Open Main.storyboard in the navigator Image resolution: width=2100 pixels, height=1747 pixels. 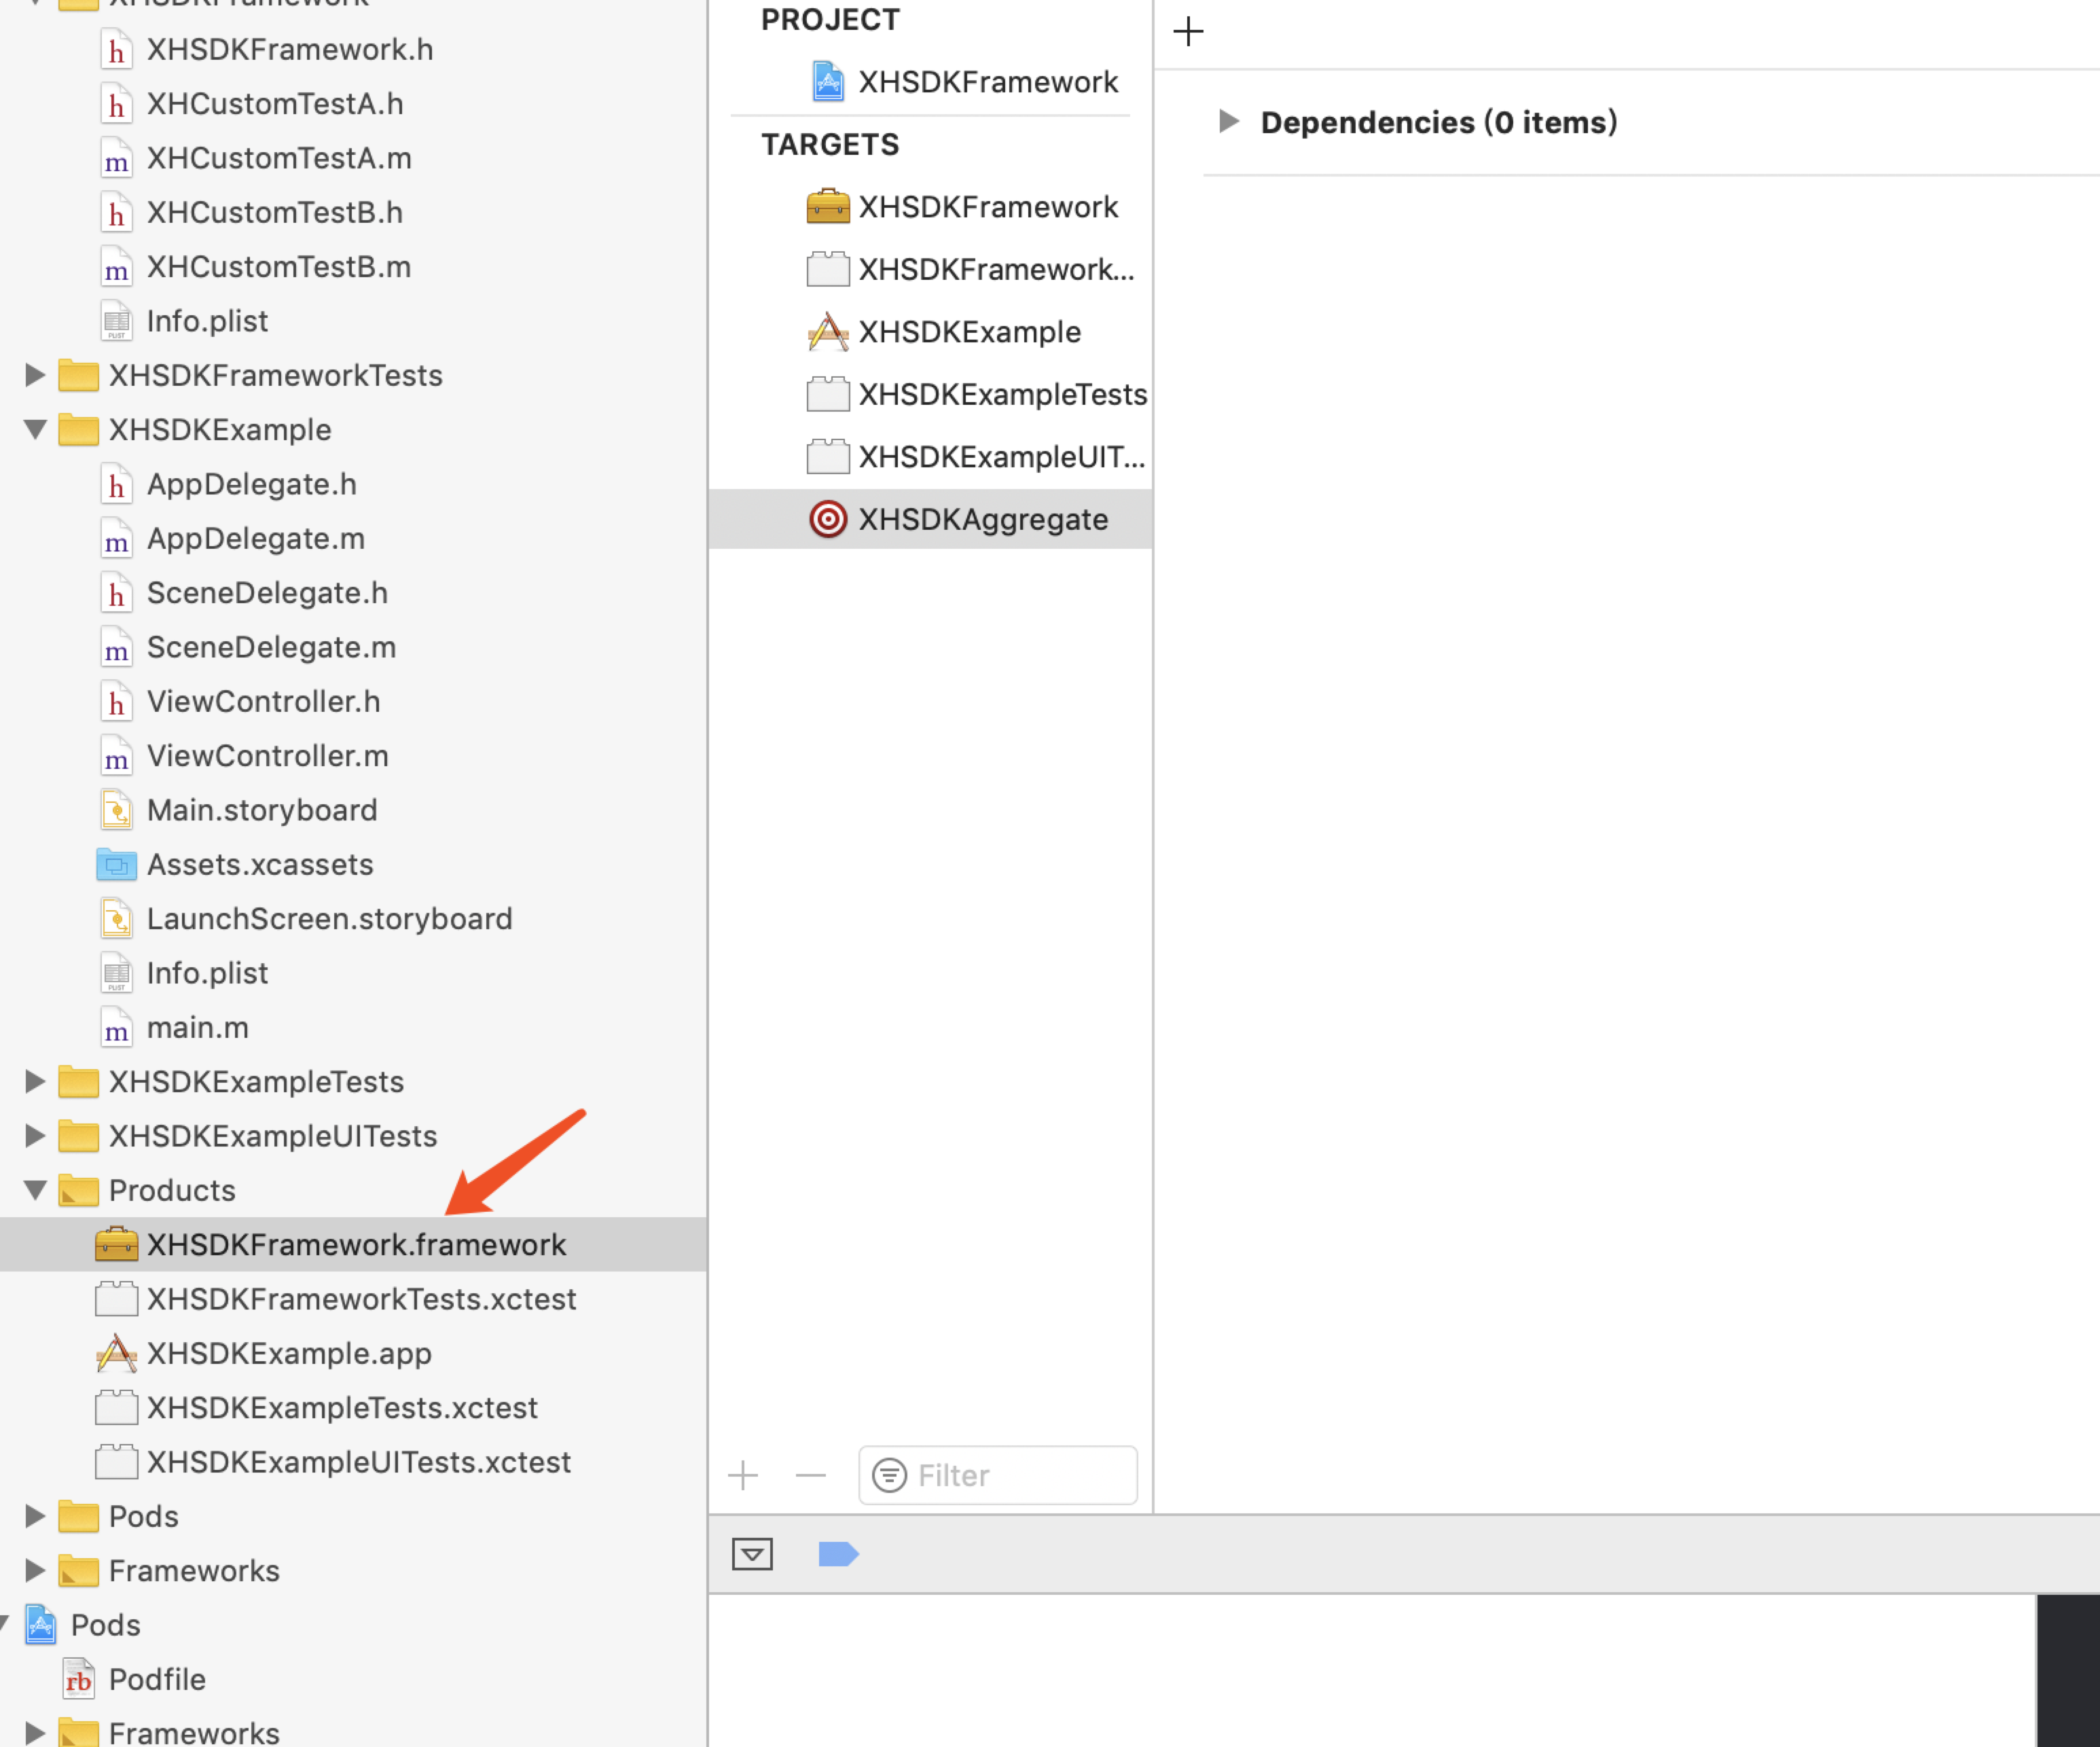coord(262,810)
